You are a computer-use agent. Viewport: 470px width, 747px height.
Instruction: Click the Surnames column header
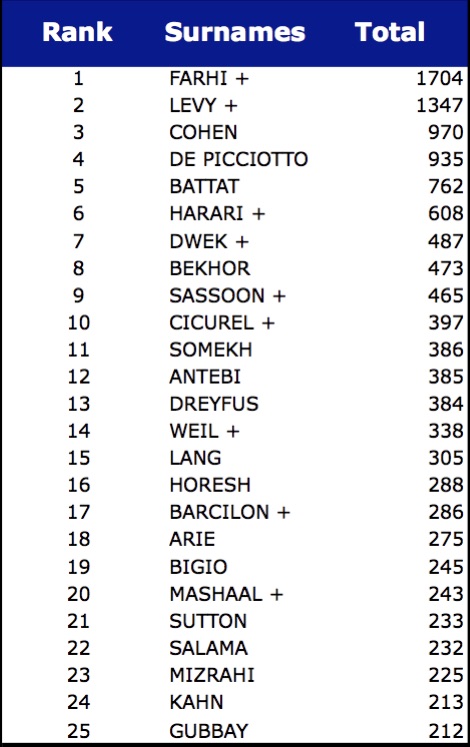coord(235,32)
